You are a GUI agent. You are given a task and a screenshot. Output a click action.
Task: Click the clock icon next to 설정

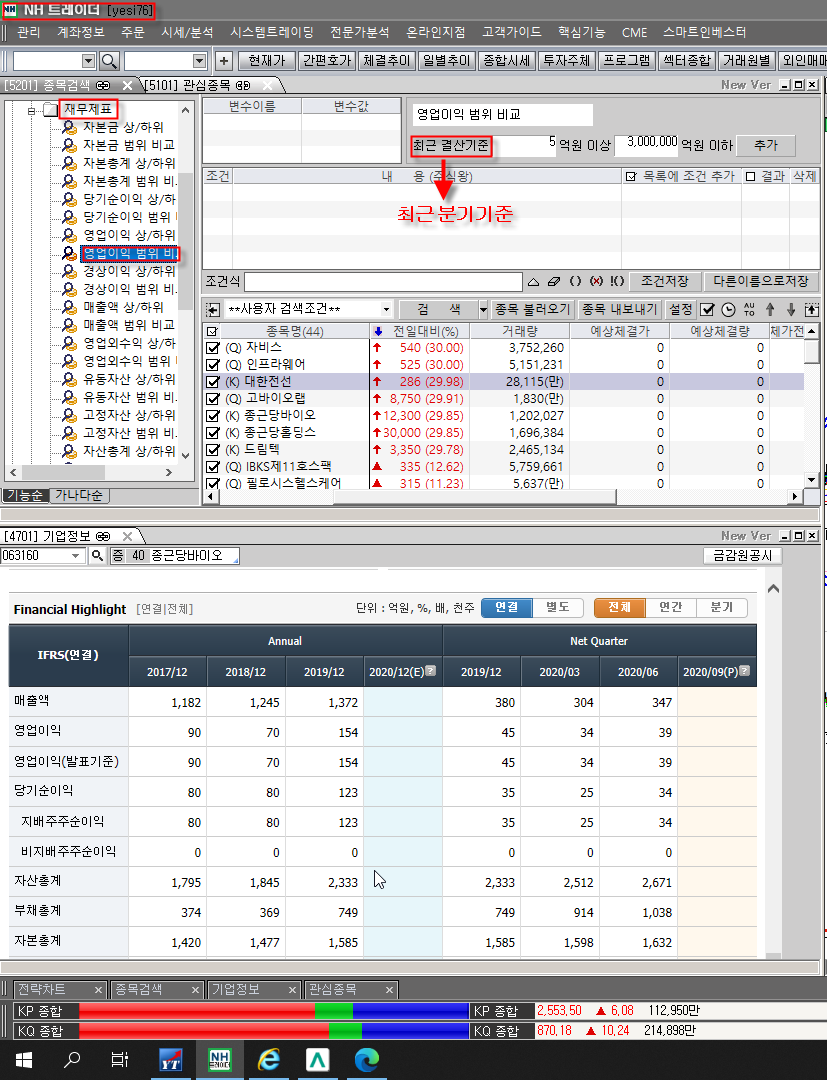pyautogui.click(x=728, y=310)
